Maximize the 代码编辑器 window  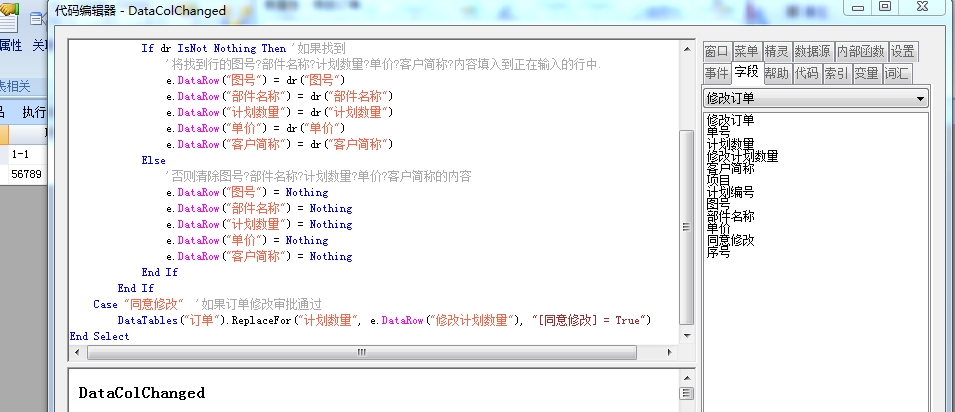(x=885, y=7)
